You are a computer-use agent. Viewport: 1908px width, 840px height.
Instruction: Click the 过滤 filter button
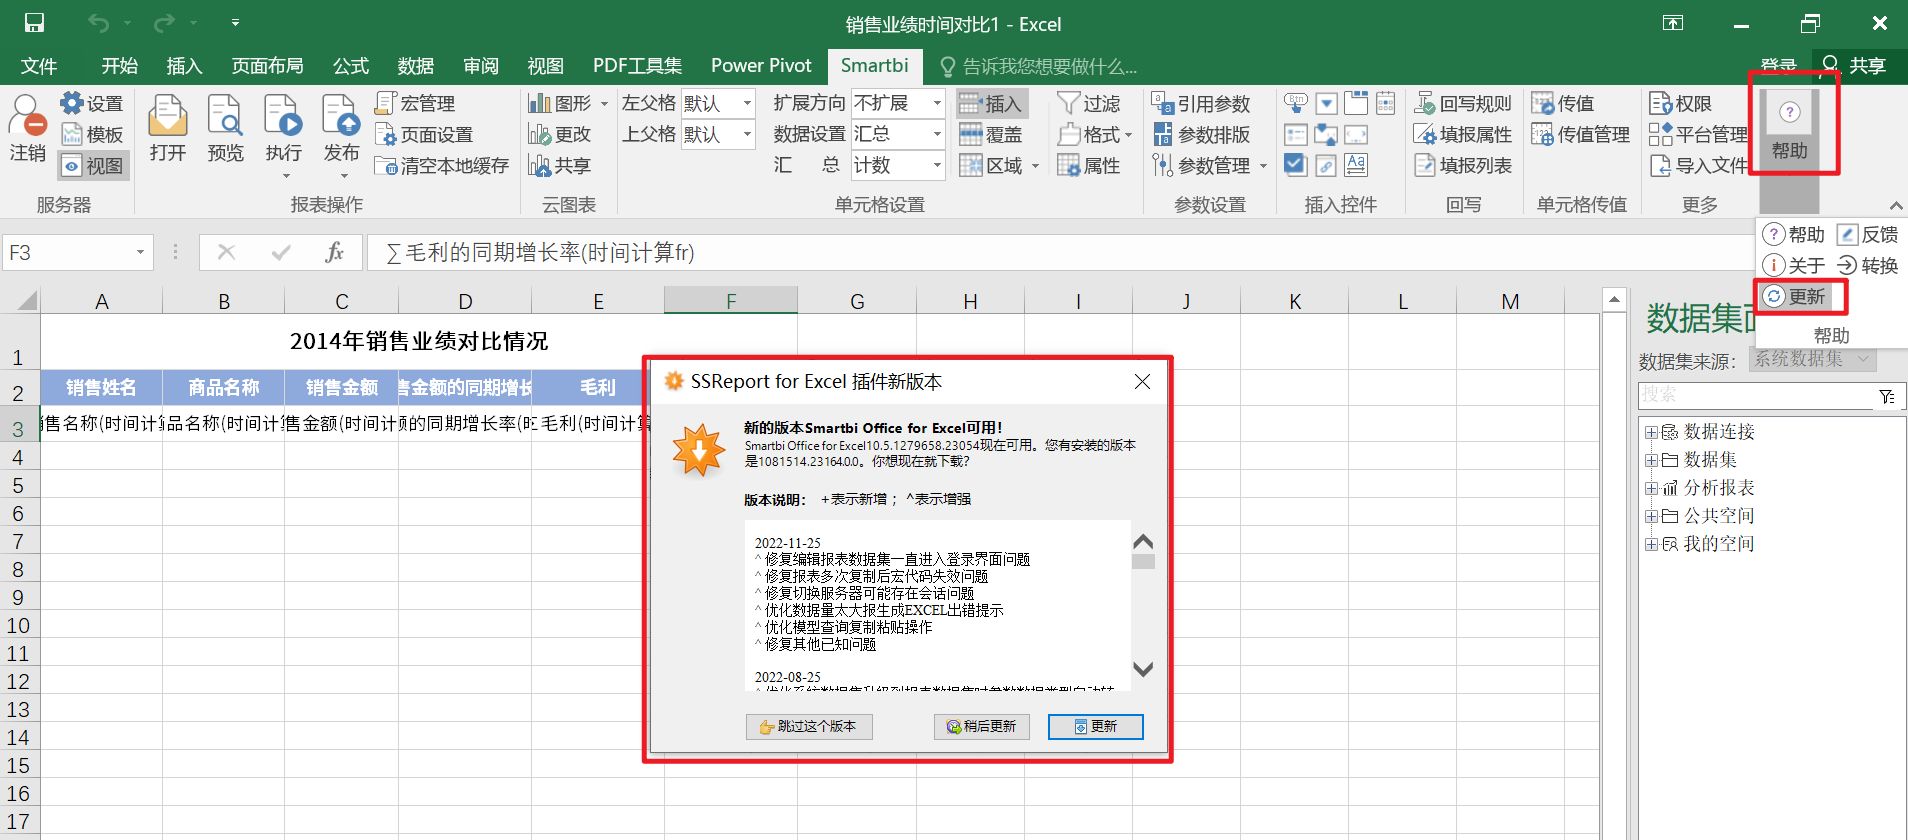(1089, 103)
